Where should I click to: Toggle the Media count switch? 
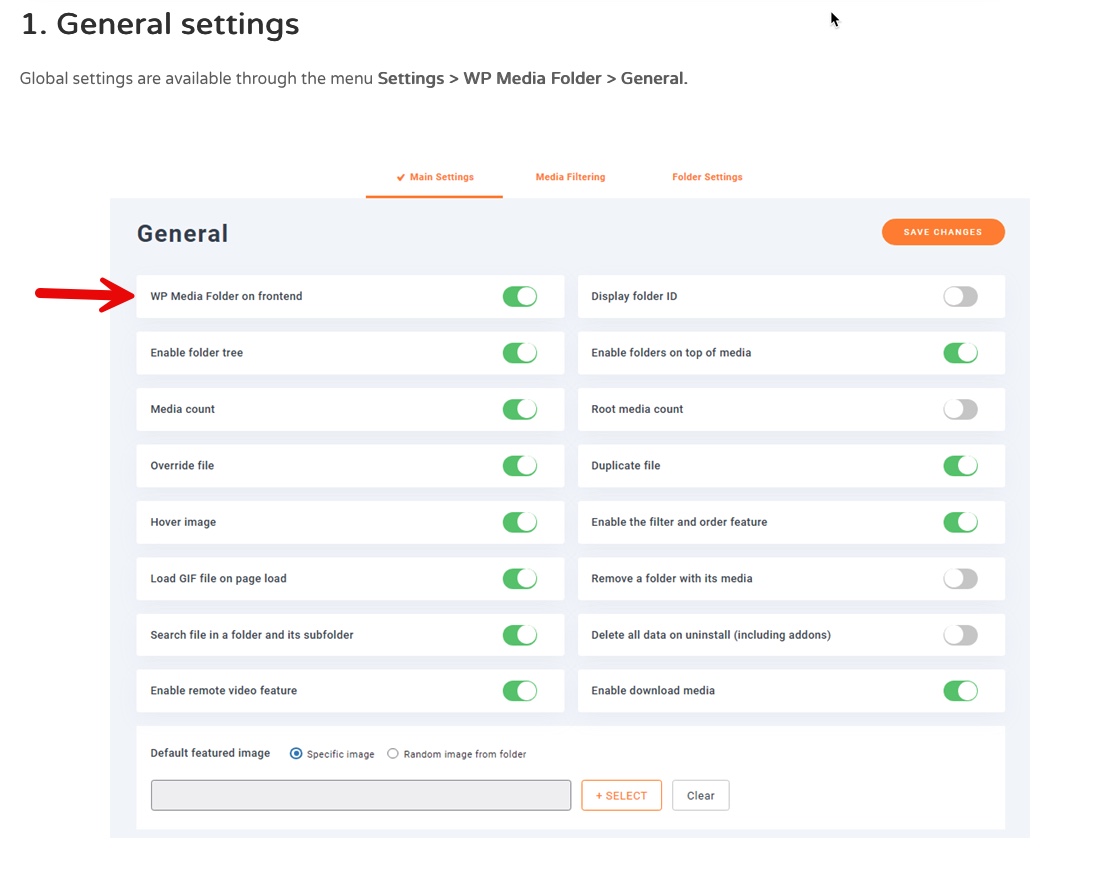(520, 409)
